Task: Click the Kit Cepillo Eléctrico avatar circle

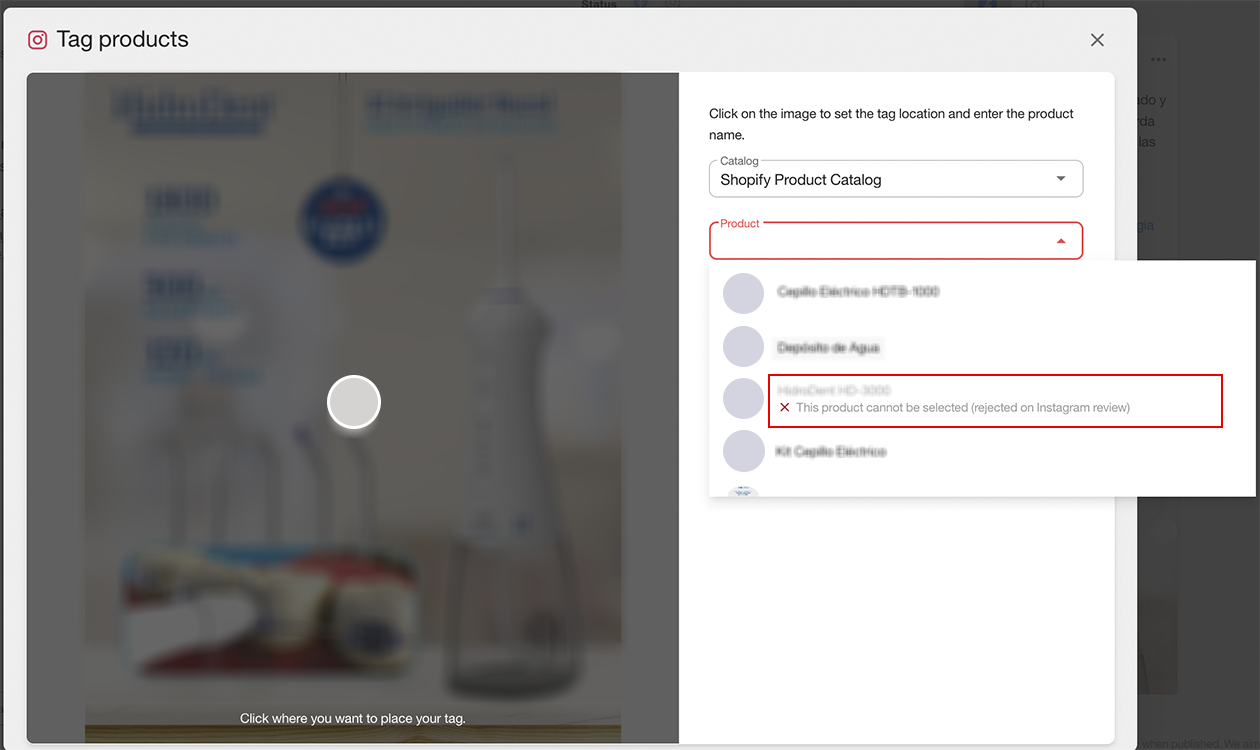Action: coord(743,451)
